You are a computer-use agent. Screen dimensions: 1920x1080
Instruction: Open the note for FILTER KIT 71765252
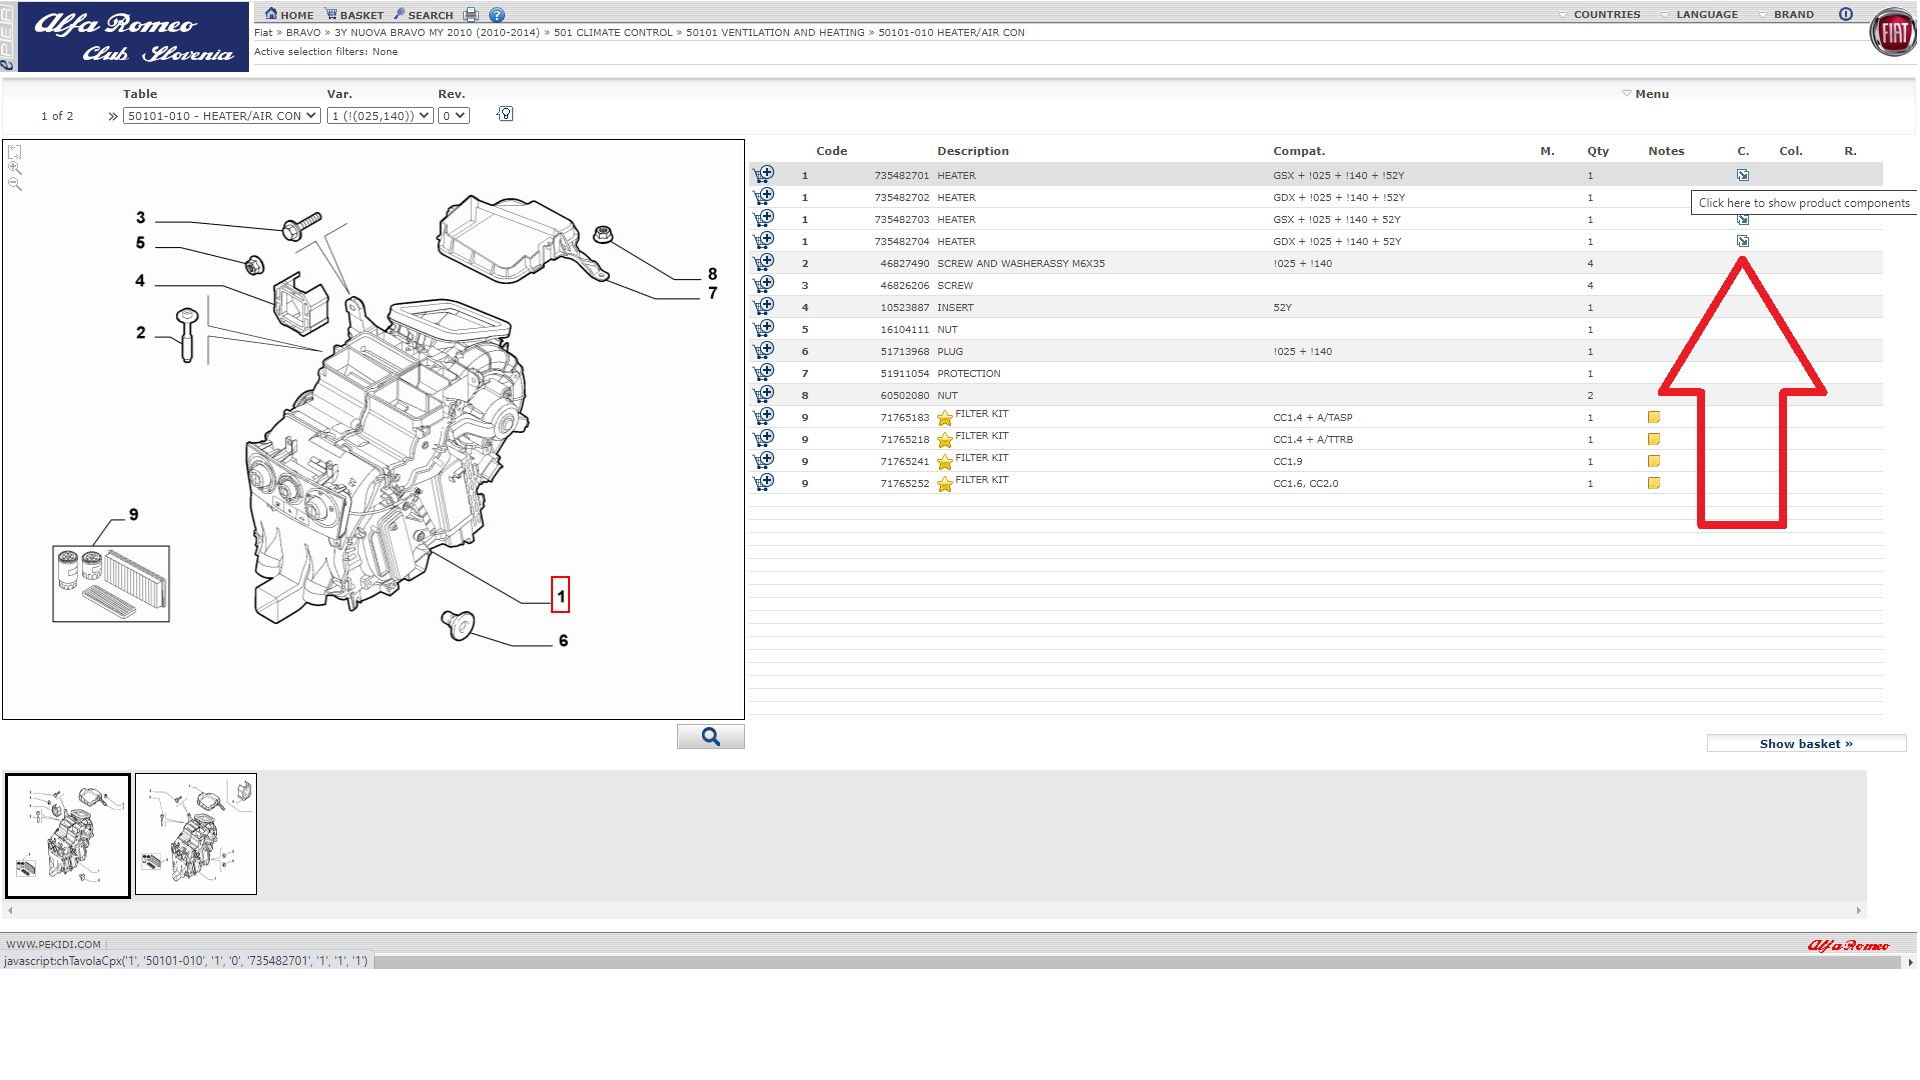[1654, 483]
